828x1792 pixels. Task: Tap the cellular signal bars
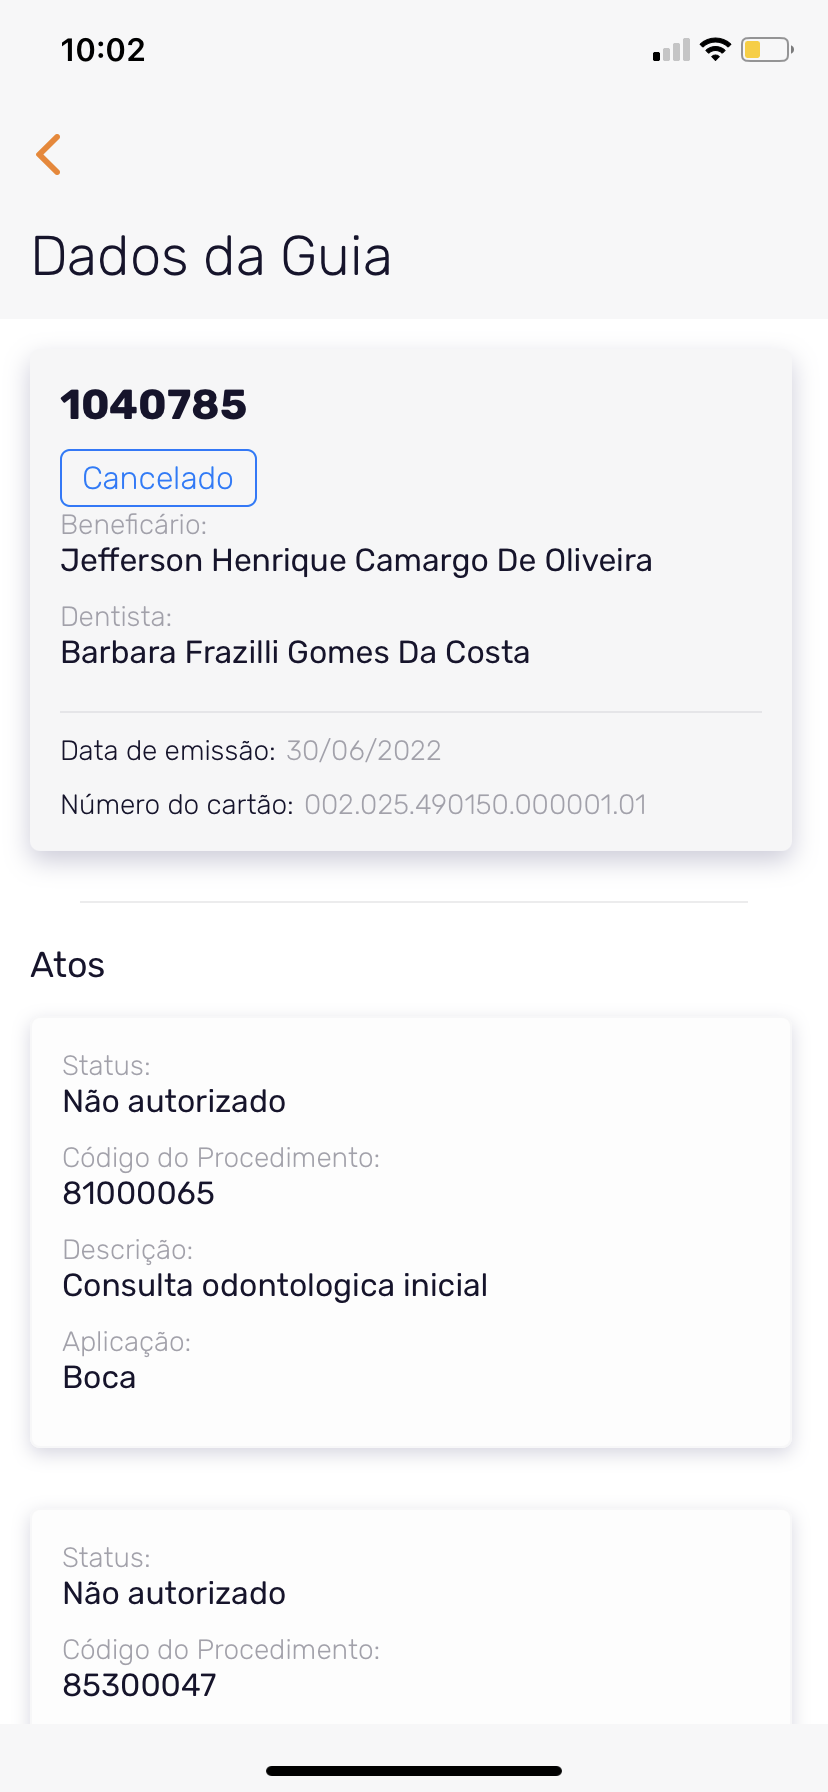tap(671, 50)
